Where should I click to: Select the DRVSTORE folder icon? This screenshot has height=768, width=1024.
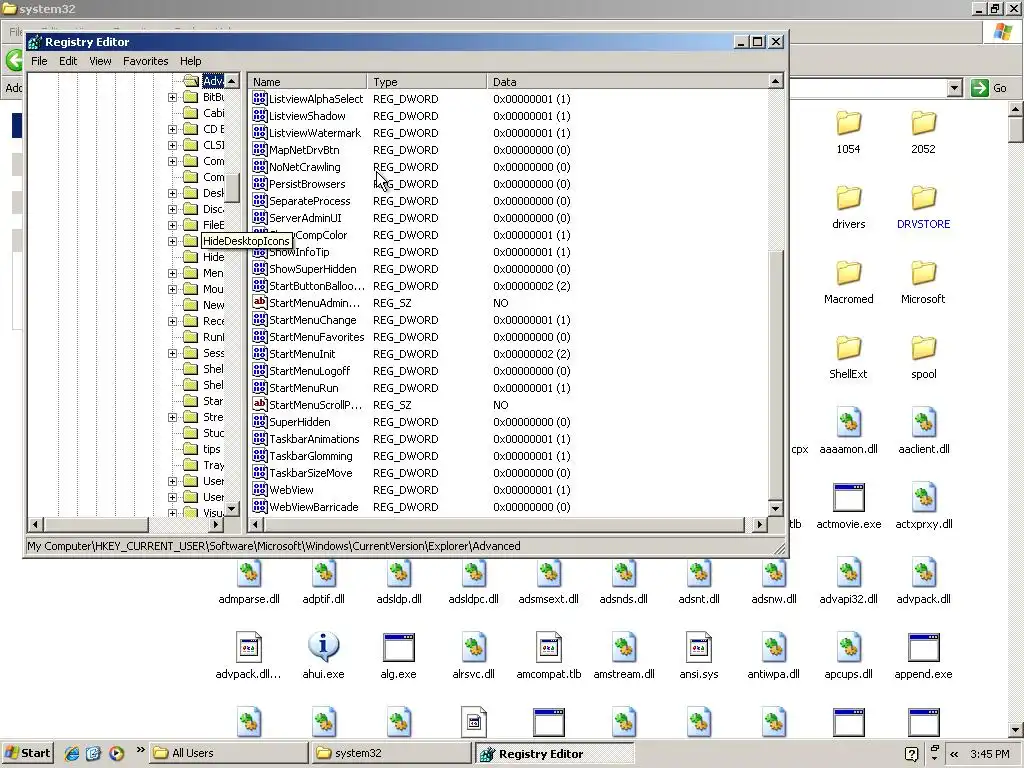coord(923,198)
